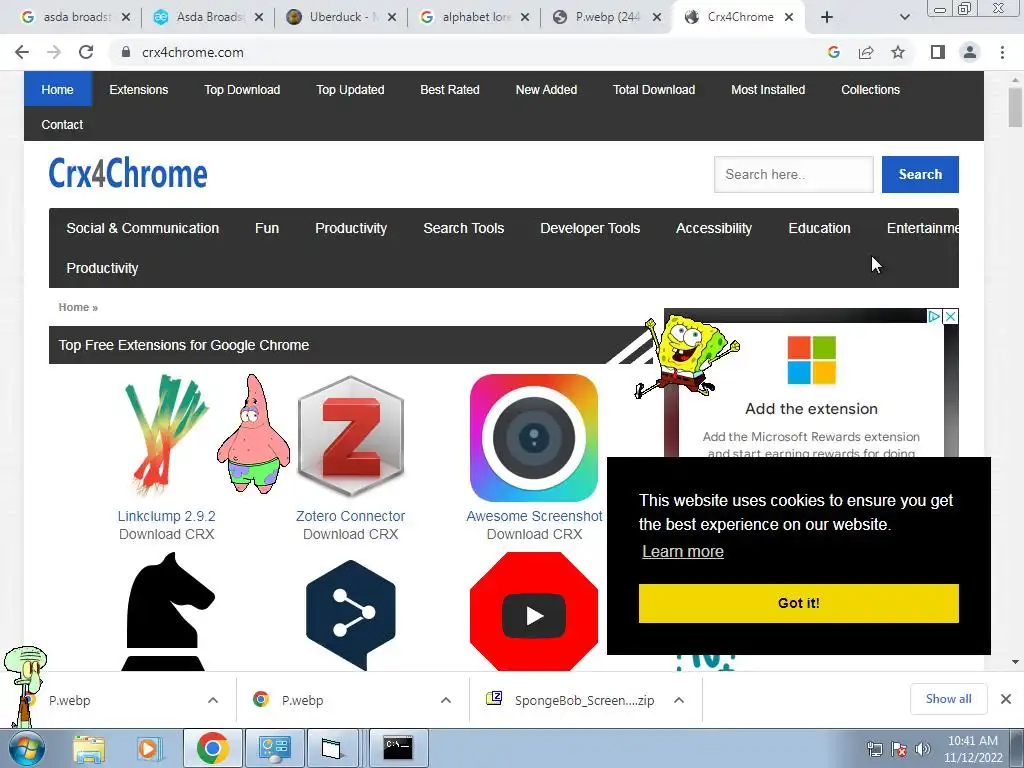Close the ad with the X icon
The width and height of the screenshot is (1024, 768).
pyautogui.click(x=951, y=316)
